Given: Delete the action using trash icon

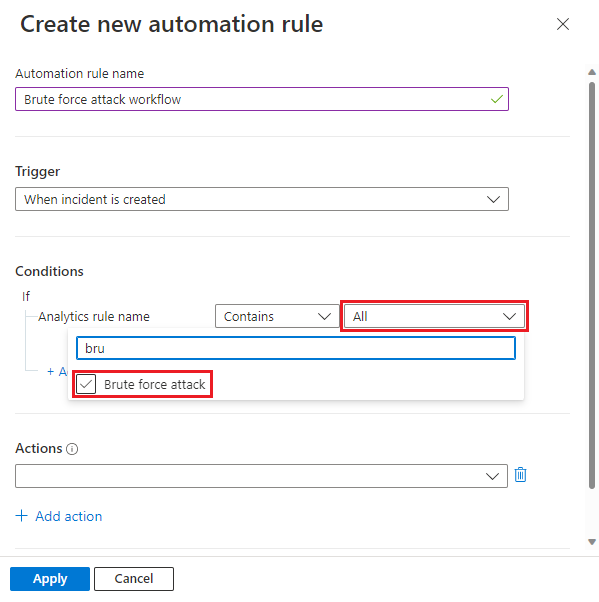Looking at the screenshot, I should pyautogui.click(x=520, y=475).
